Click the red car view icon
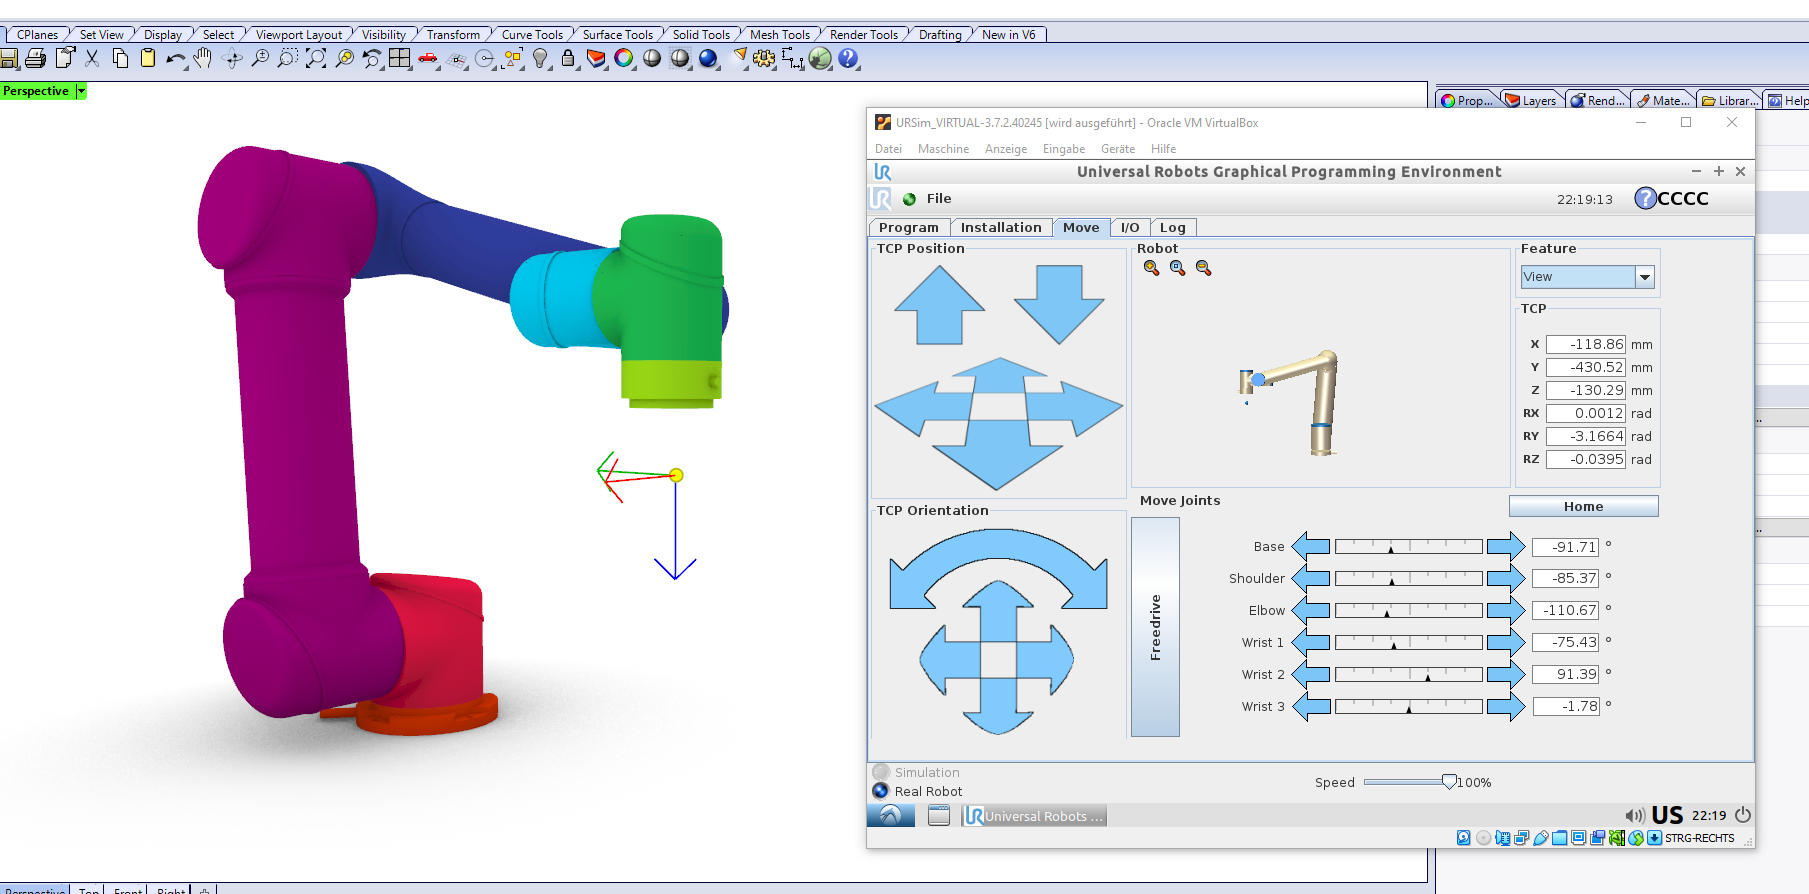 click(x=428, y=59)
